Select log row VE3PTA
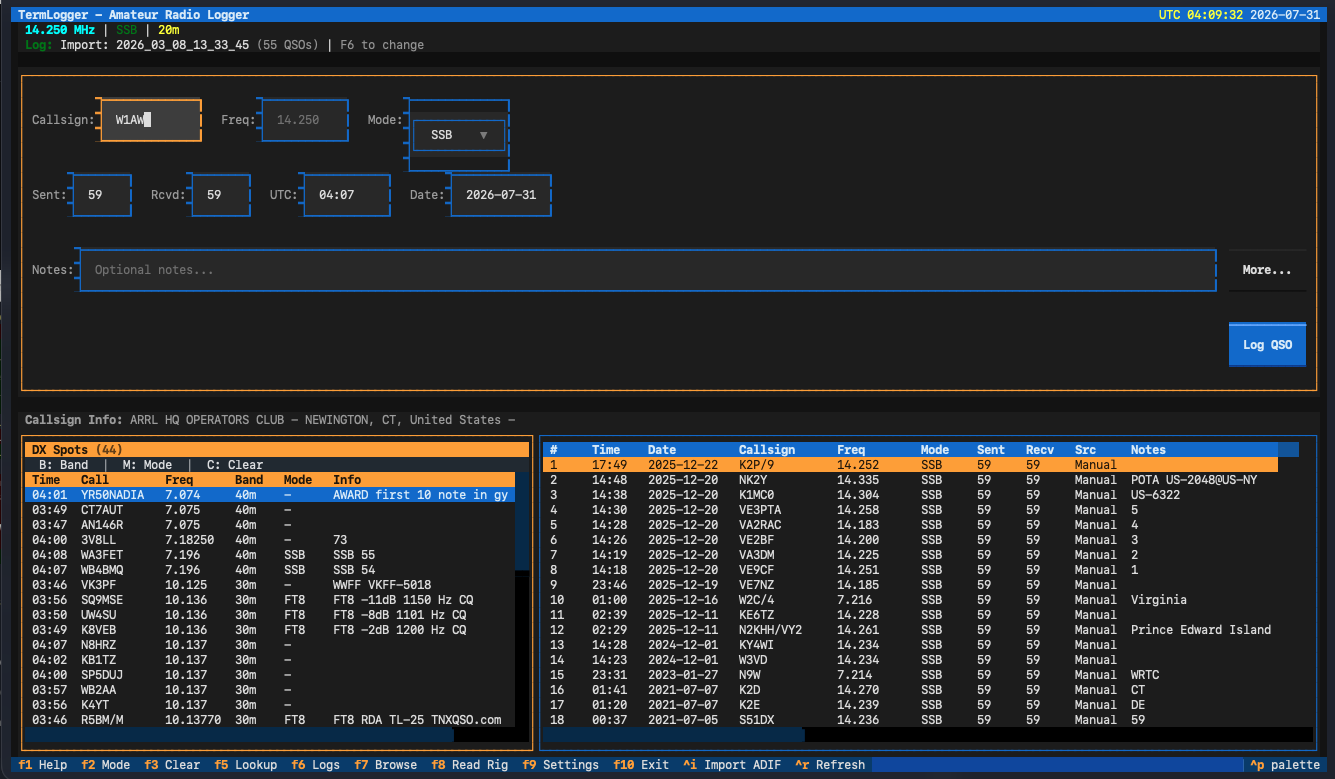The image size is (1335, 779). pyautogui.click(x=910, y=510)
